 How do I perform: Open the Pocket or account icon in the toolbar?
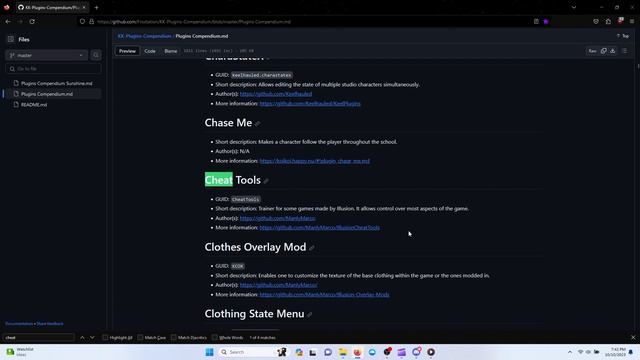coord(596,21)
